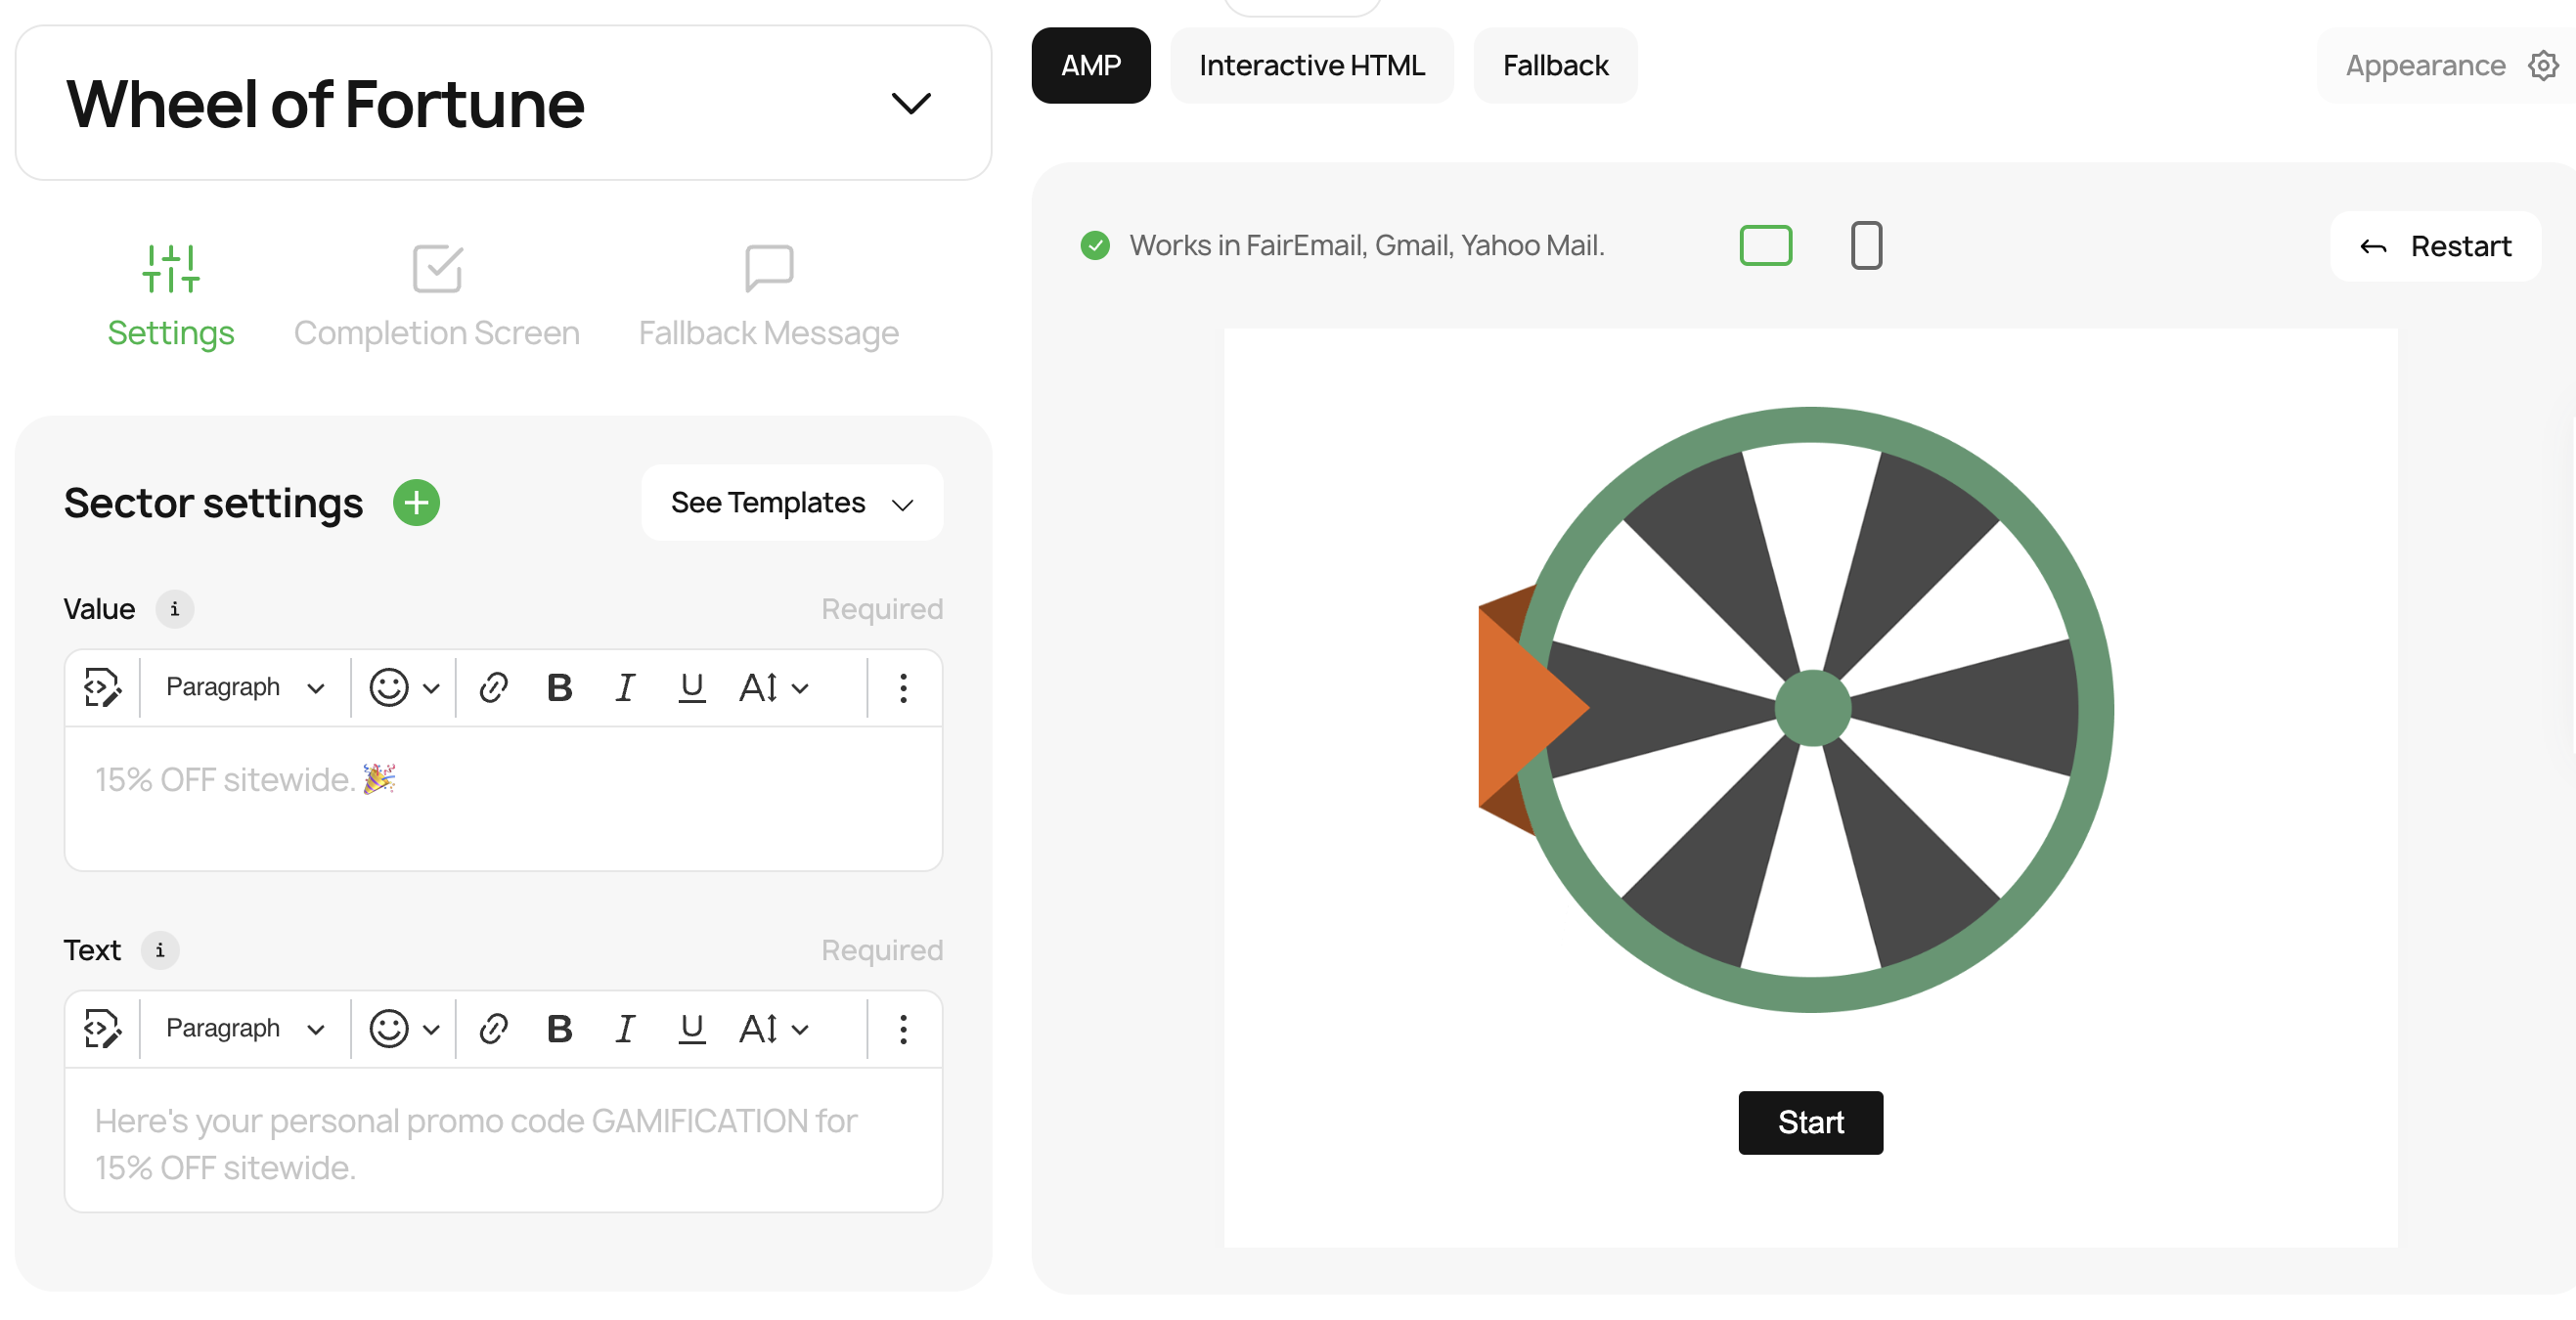Click the underline formatting icon
This screenshot has height=1320, width=2576.
[x=690, y=687]
